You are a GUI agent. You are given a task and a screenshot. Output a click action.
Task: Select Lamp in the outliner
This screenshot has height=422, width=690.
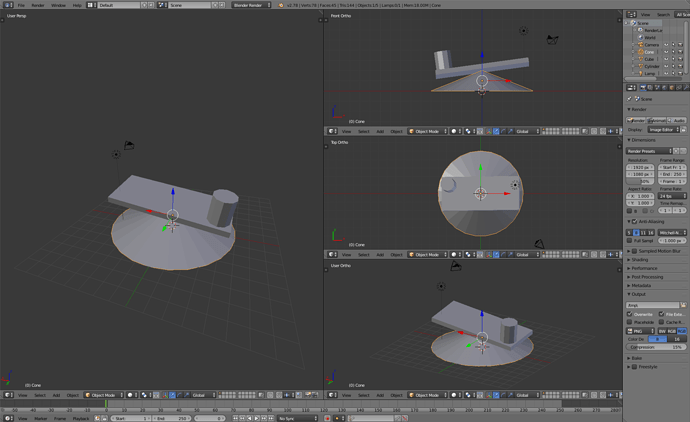point(650,73)
